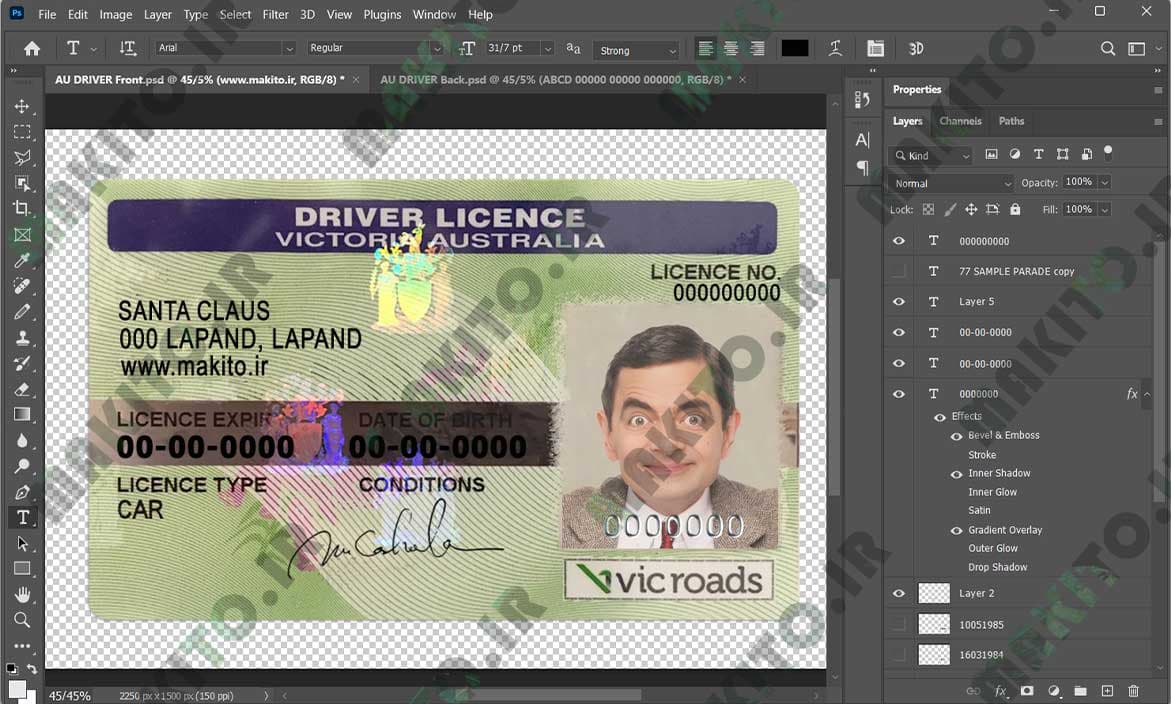This screenshot has height=704, width=1171.
Task: Select the Clone Stamp tool
Action: point(22,337)
